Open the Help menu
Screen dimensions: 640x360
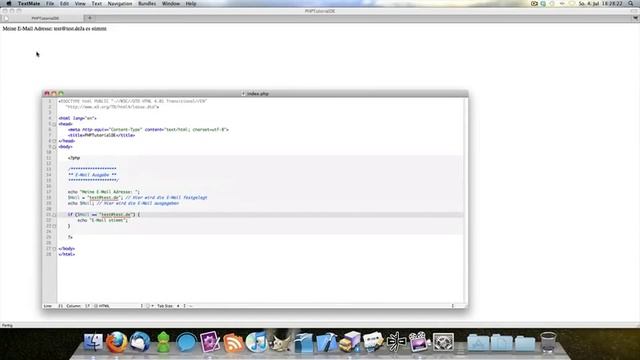coord(191,3)
